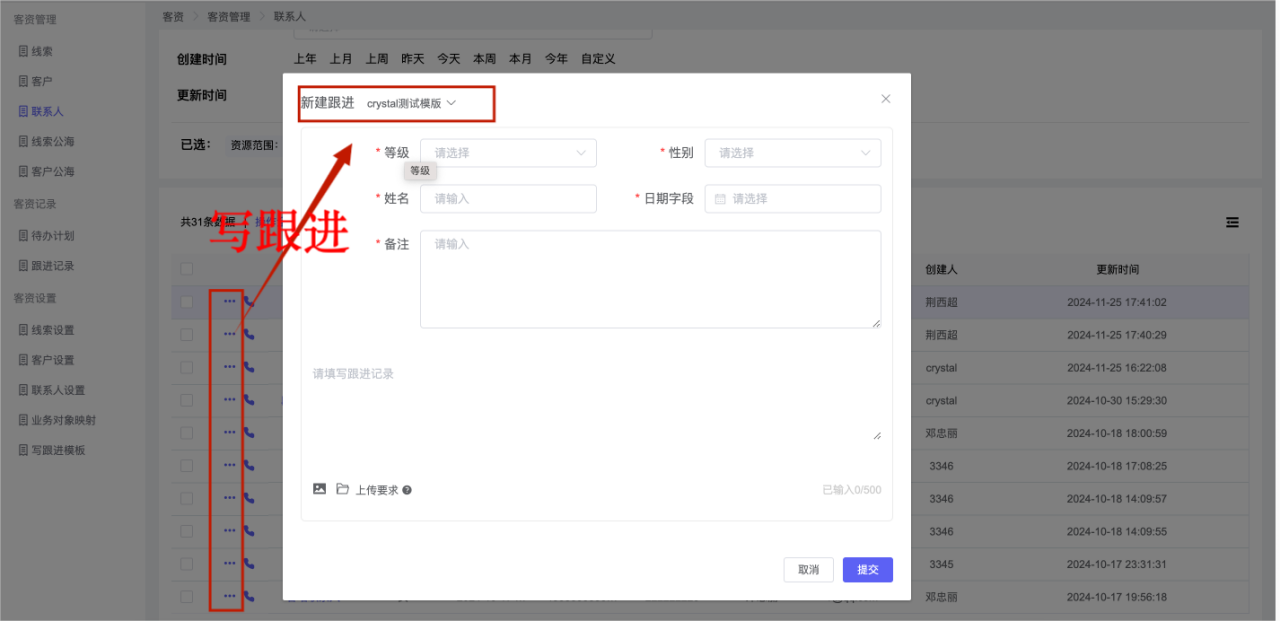Open 写跟进模板 in the sidebar
The height and width of the screenshot is (621, 1280).
tap(58, 450)
